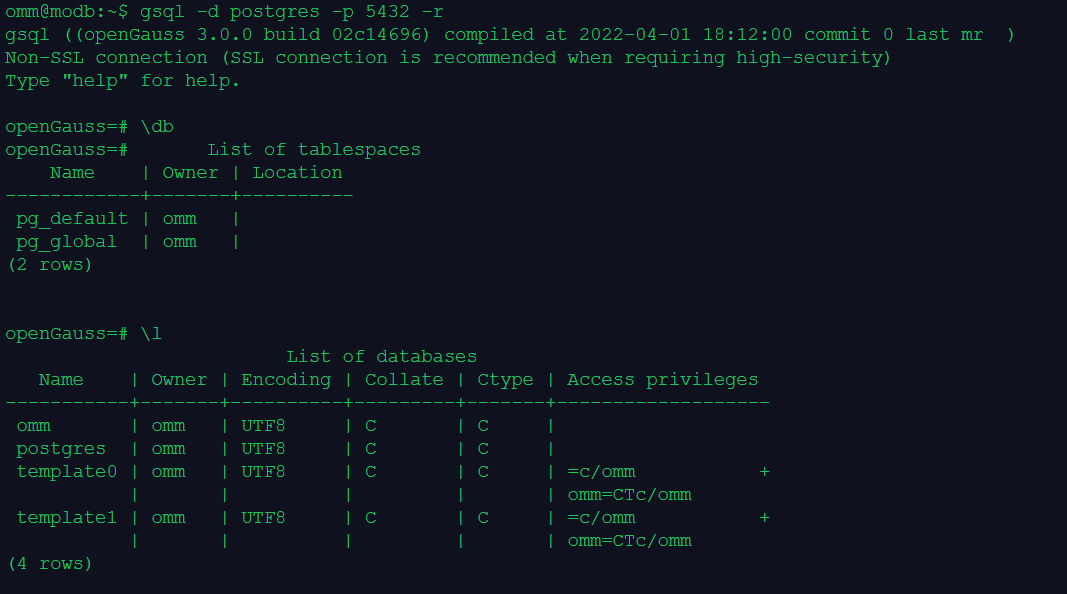Click the "List of databases" heading
Image resolution: width=1067 pixels, height=594 pixels.
click(381, 356)
